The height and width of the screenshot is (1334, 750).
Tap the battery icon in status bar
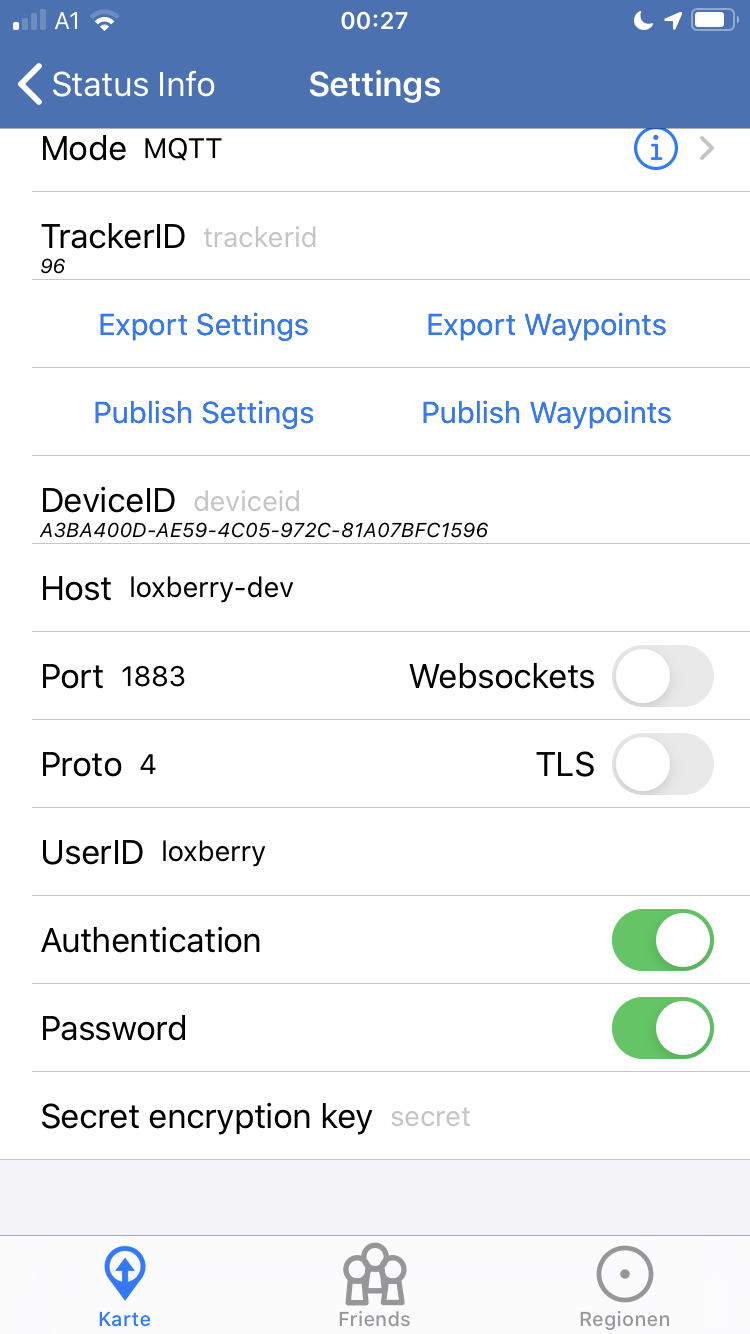[x=714, y=21]
